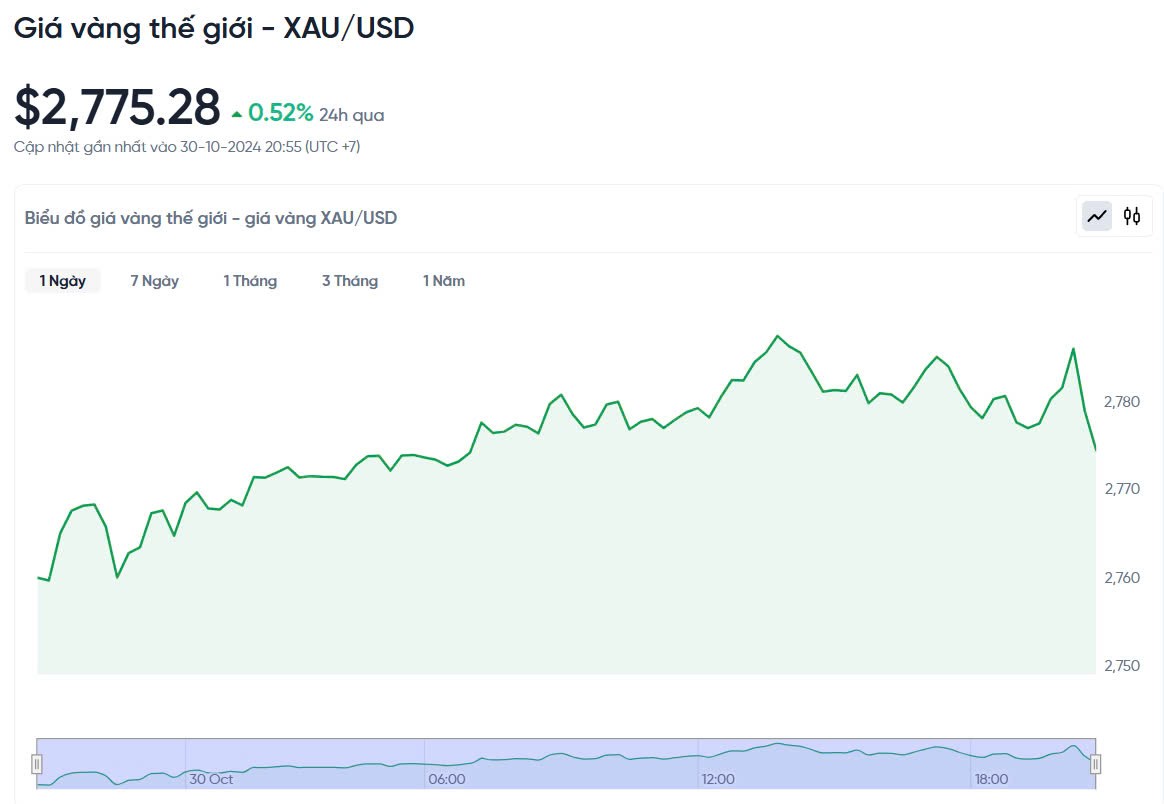
Task: Click the 2,750 price axis label
Action: (1122, 666)
